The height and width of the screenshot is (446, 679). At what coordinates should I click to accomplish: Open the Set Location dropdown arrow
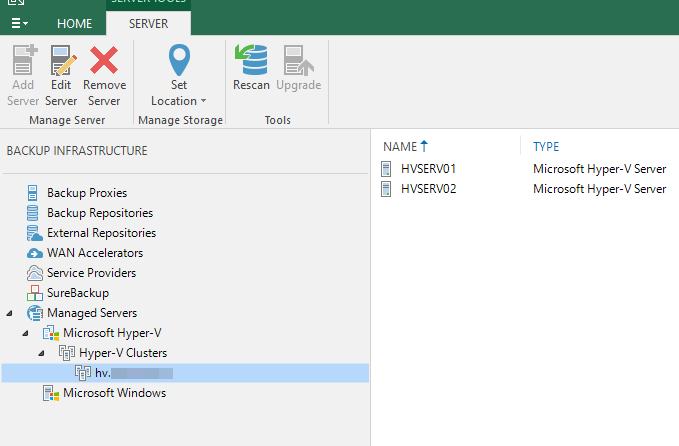point(204,101)
